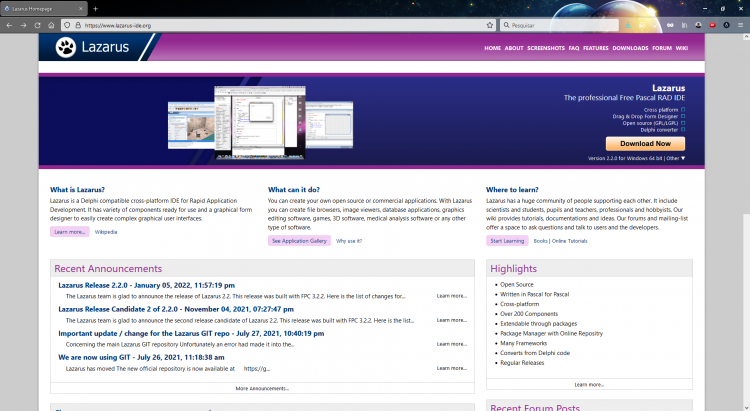Image resolution: width=750 pixels, height=411 pixels.
Task: Open the hamburger application menu
Action: coord(740,25)
